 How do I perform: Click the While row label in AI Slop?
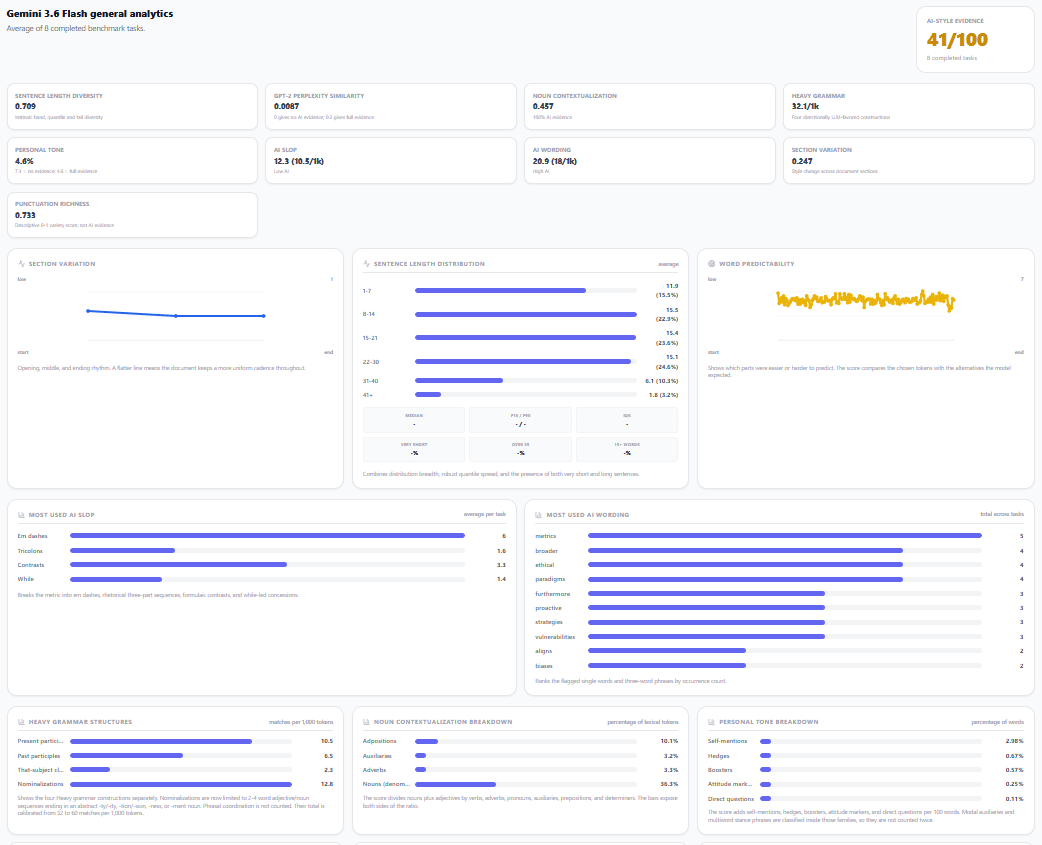pos(24,579)
